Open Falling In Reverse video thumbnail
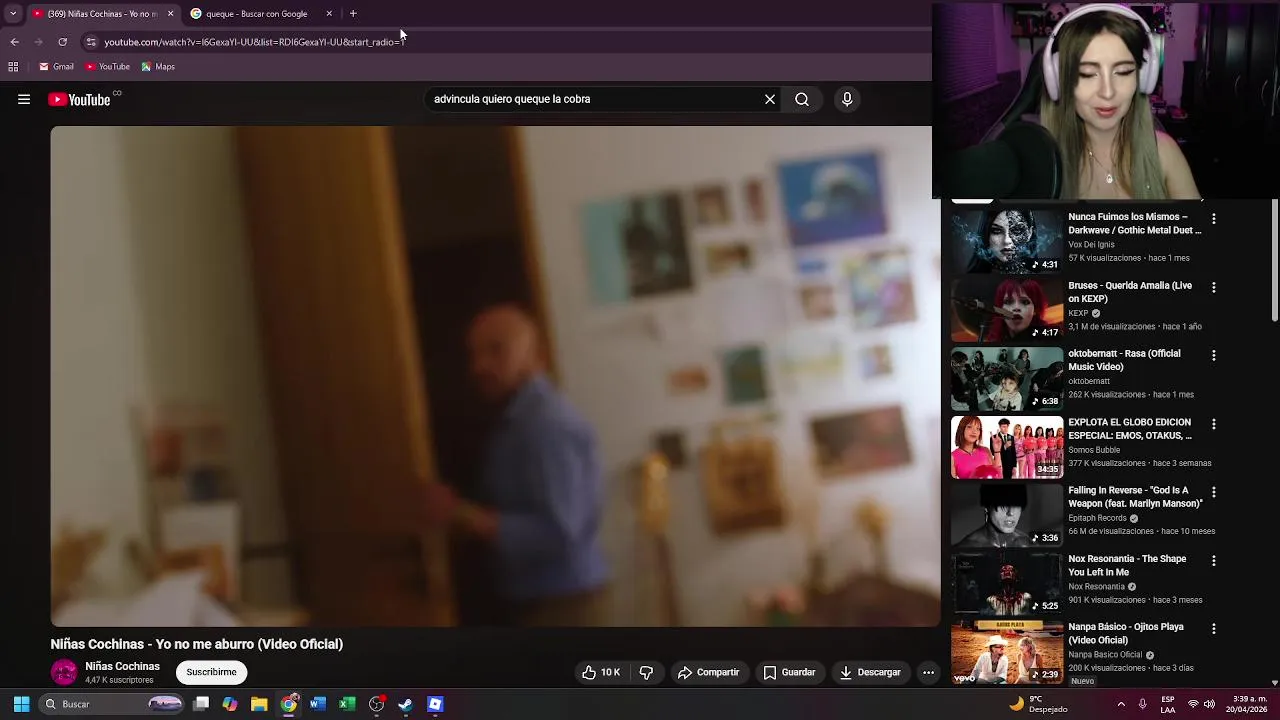 [1007, 515]
